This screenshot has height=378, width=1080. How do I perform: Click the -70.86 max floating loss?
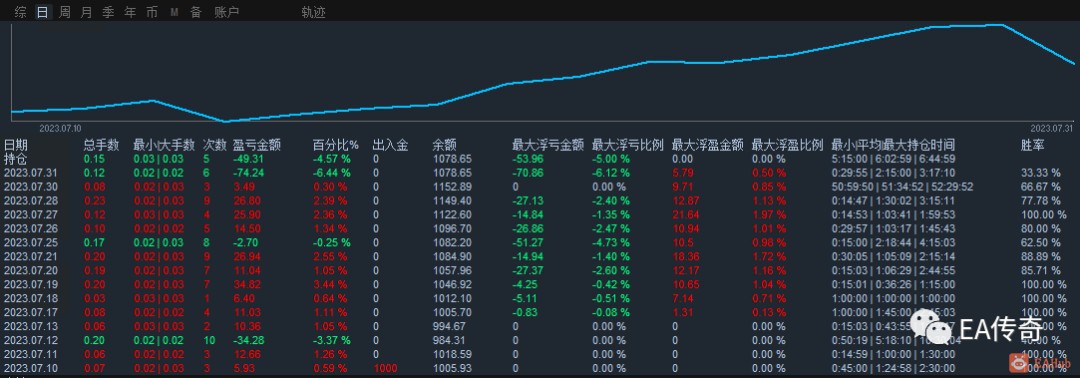tap(527, 173)
